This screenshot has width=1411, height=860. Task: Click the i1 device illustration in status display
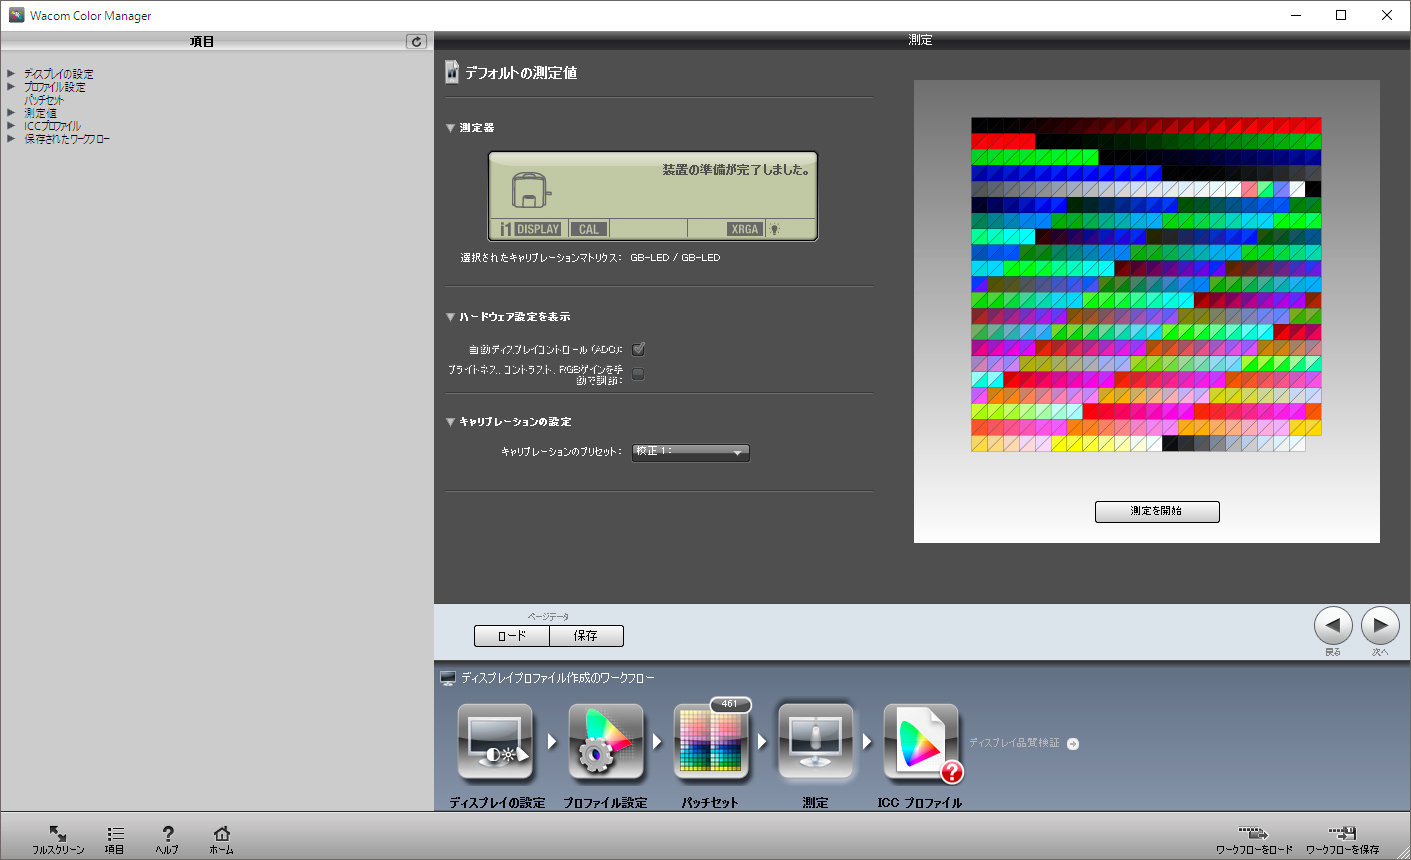pyautogui.click(x=531, y=190)
